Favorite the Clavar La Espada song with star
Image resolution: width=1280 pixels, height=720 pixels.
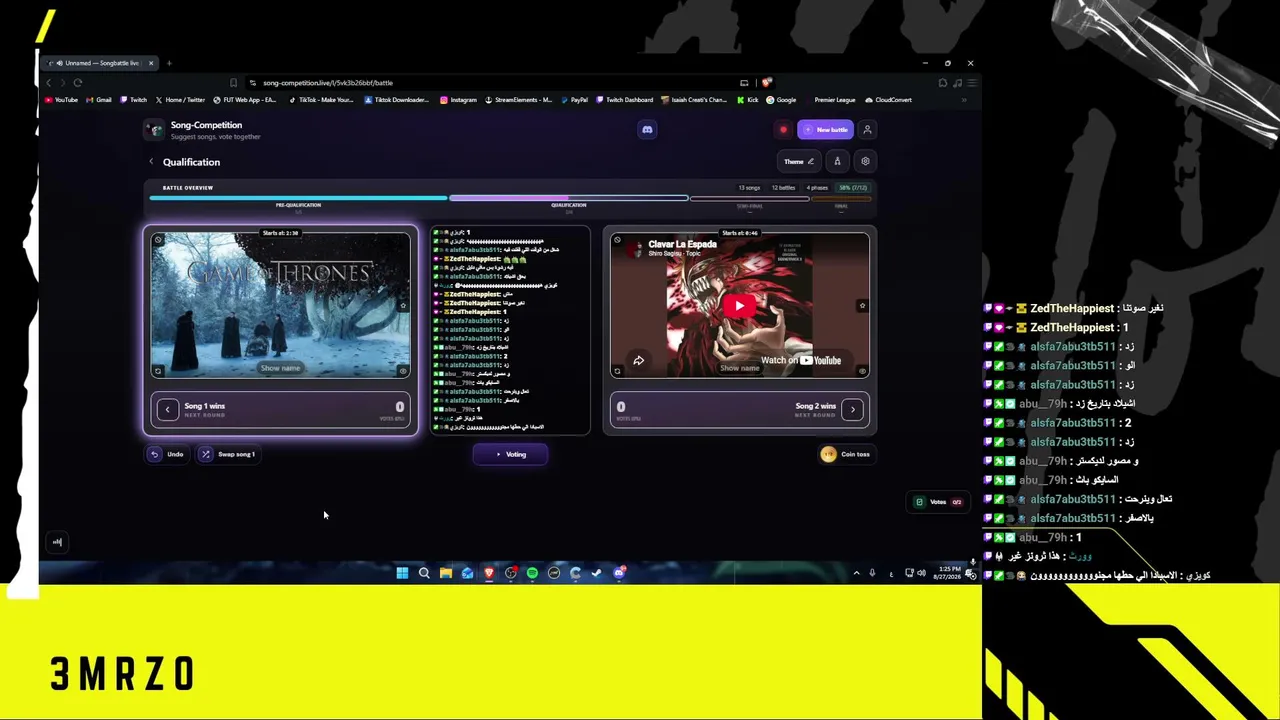862,306
